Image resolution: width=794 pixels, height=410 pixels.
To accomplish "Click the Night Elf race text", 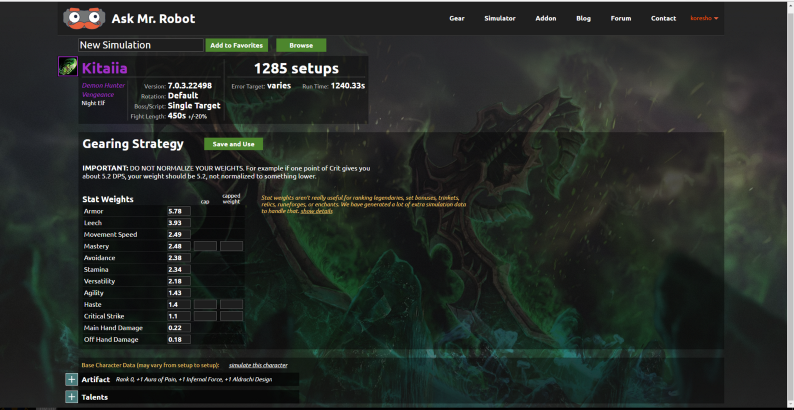I will pyautogui.click(x=93, y=103).
